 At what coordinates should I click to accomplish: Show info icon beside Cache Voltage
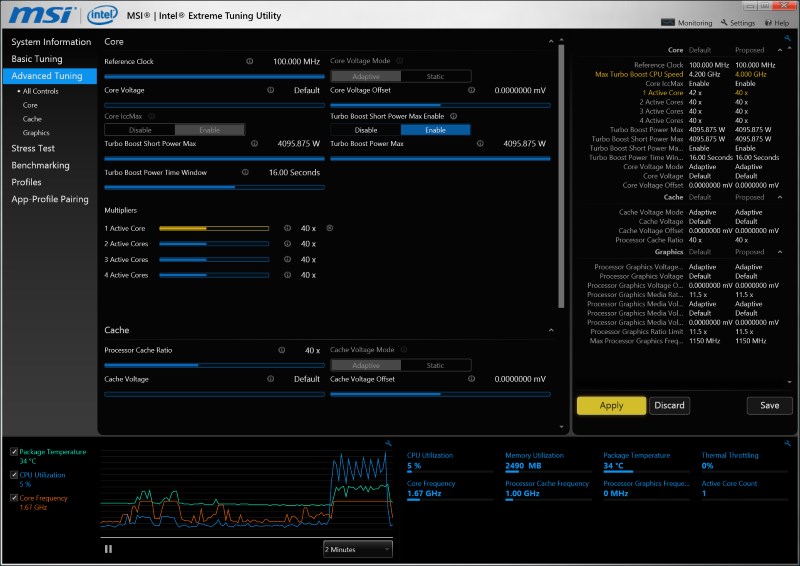(x=270, y=379)
